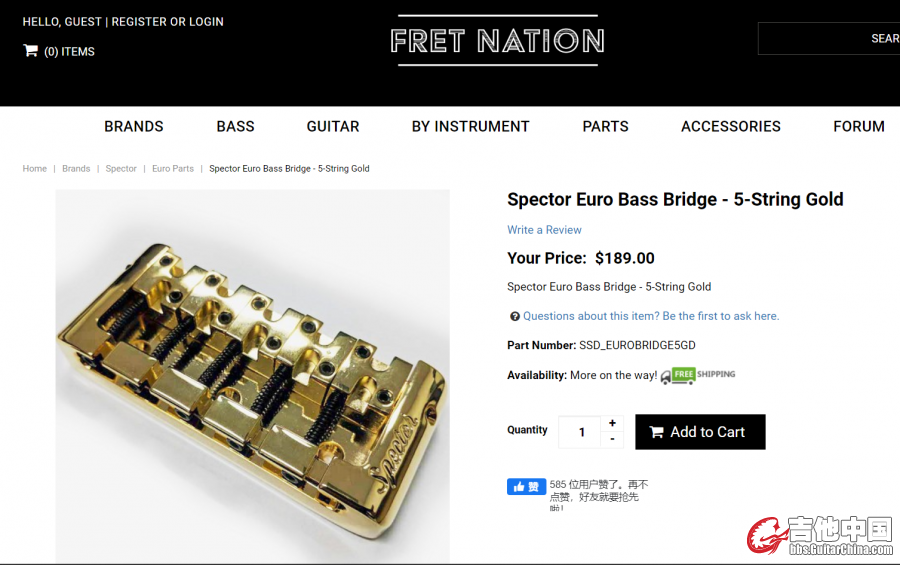Add the bridge to cart
This screenshot has width=900, height=565.
tap(700, 432)
